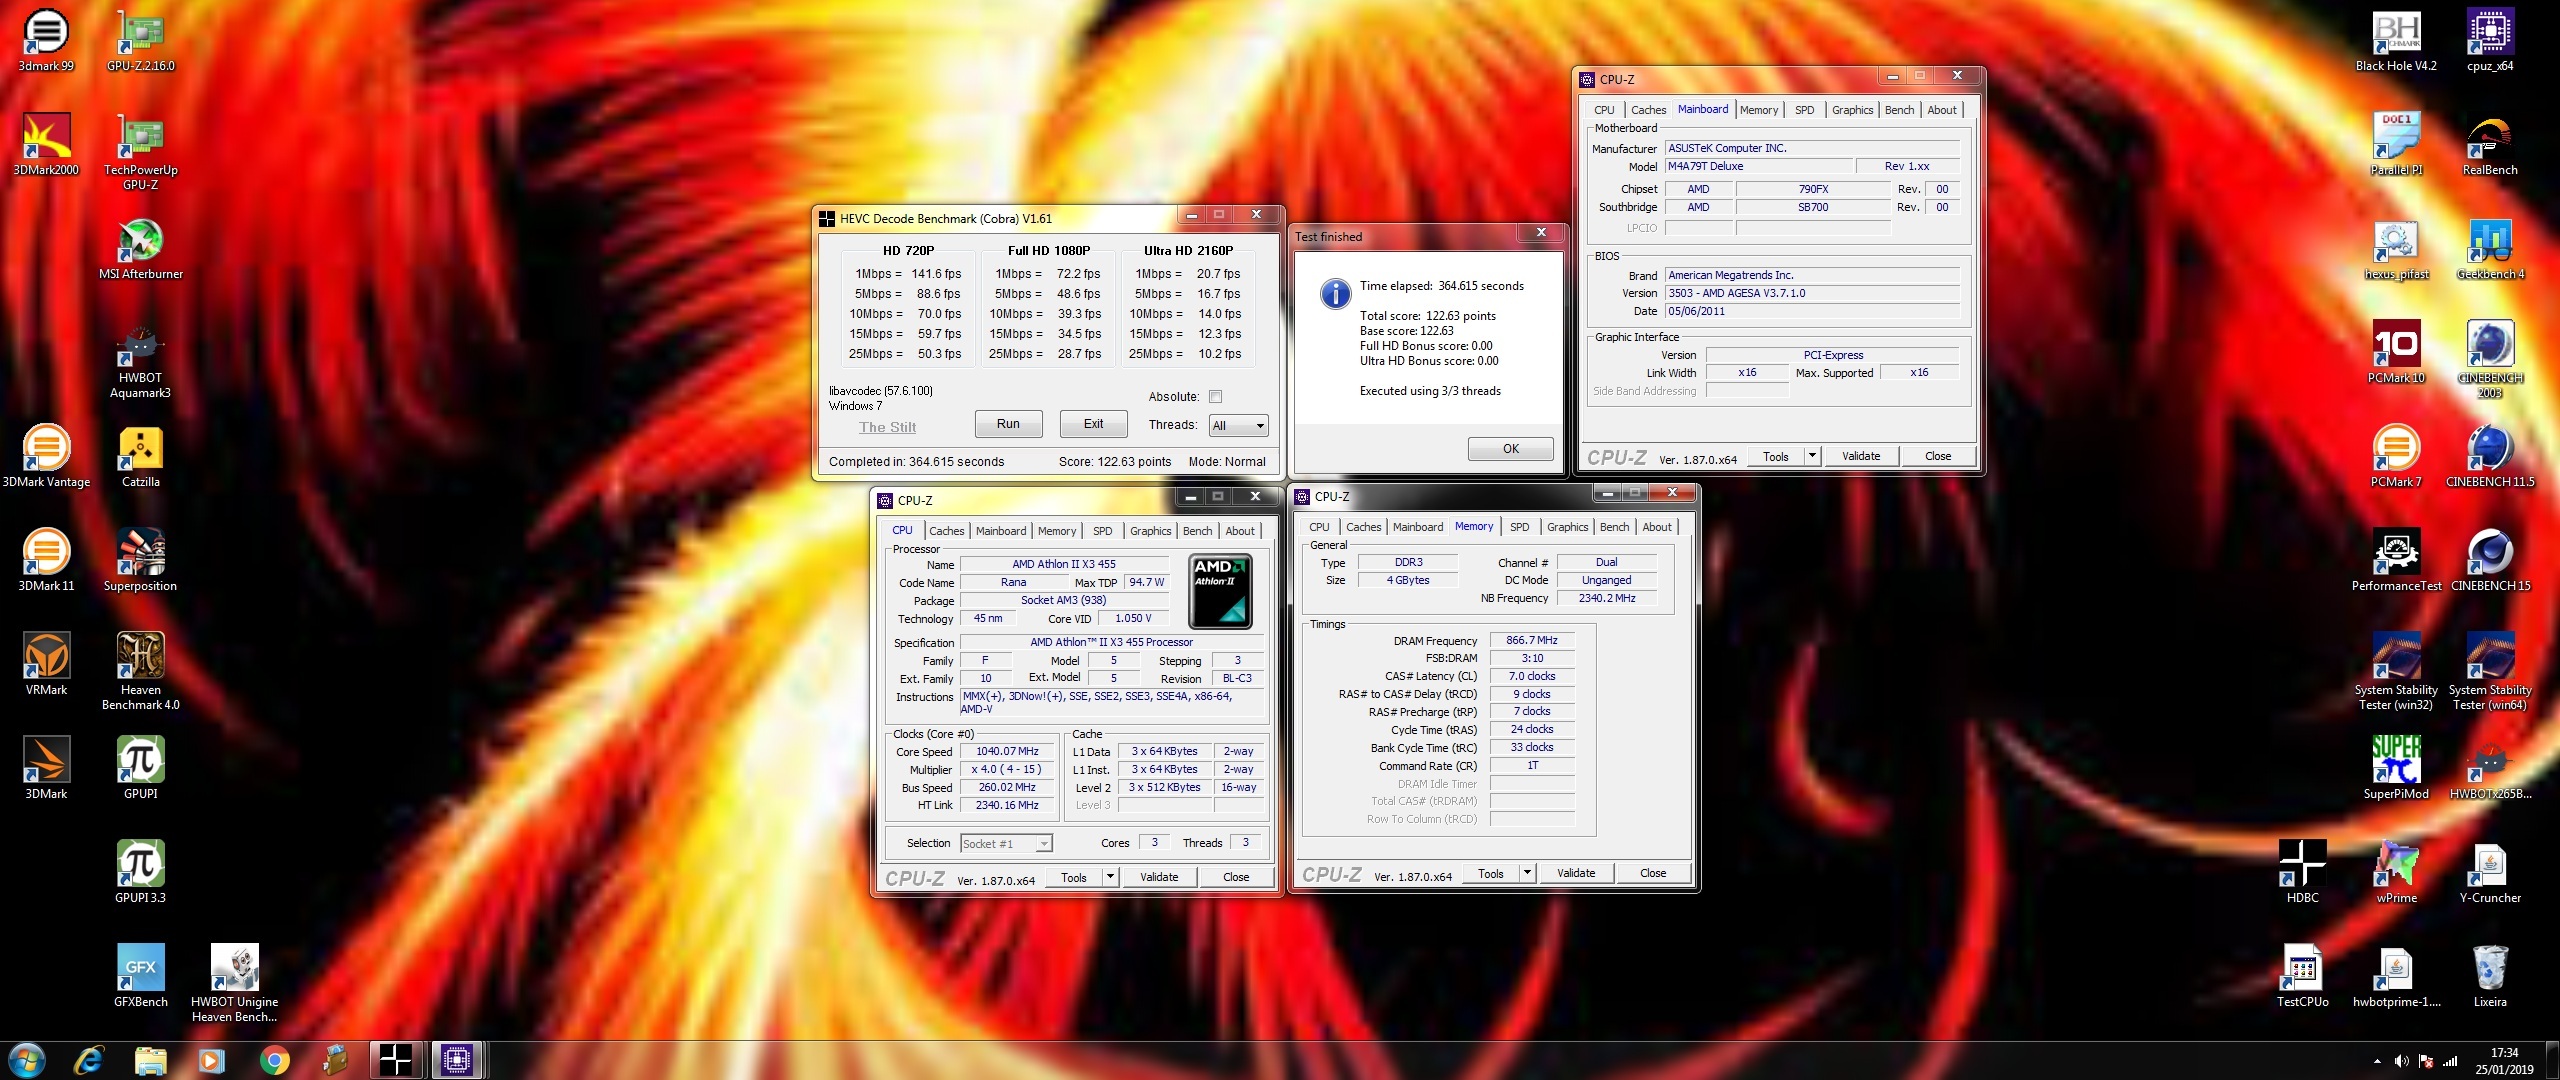Open Black Hole V4.2 benchmark icon
The image size is (2560, 1080).
[2396, 40]
